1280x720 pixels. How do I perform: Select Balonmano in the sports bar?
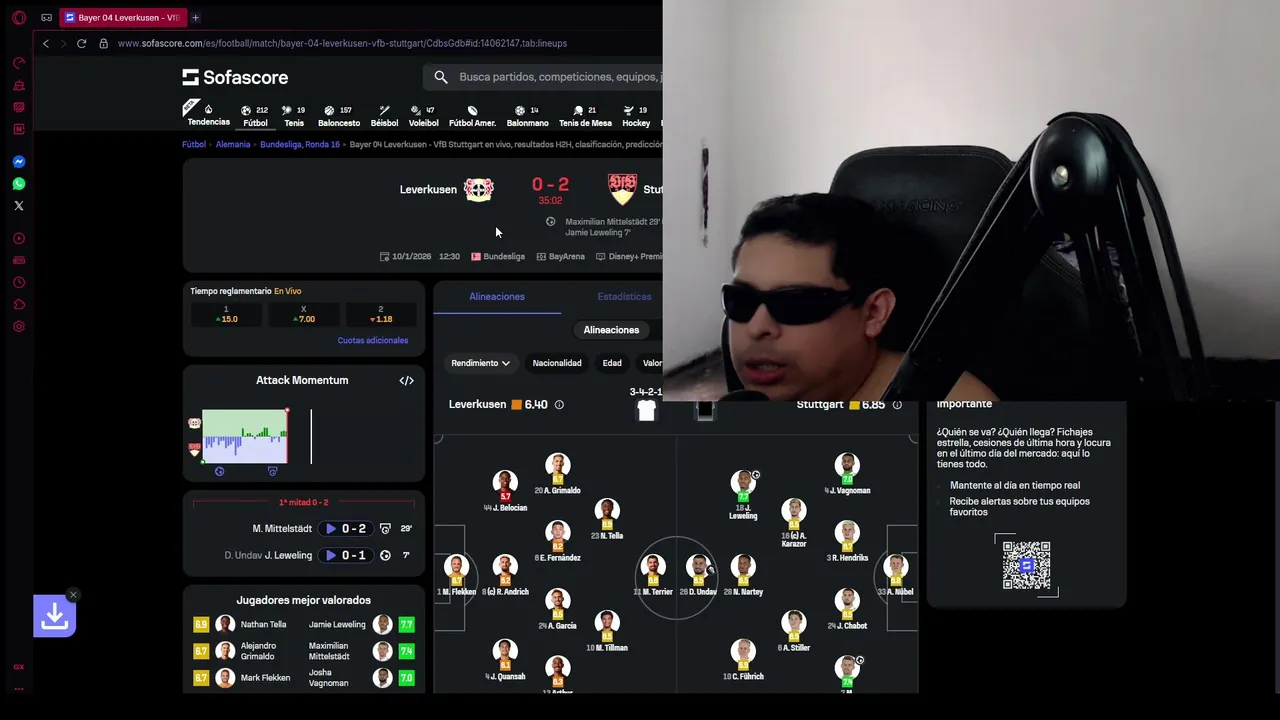(527, 116)
